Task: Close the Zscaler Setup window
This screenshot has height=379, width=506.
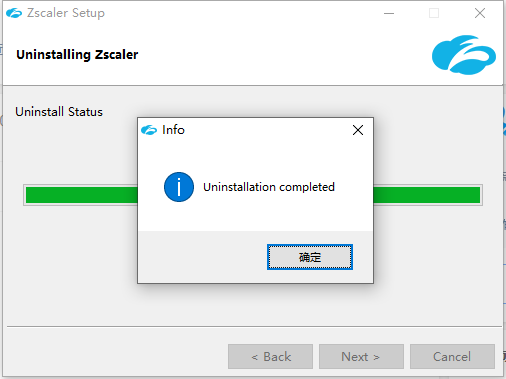Action: (x=480, y=13)
